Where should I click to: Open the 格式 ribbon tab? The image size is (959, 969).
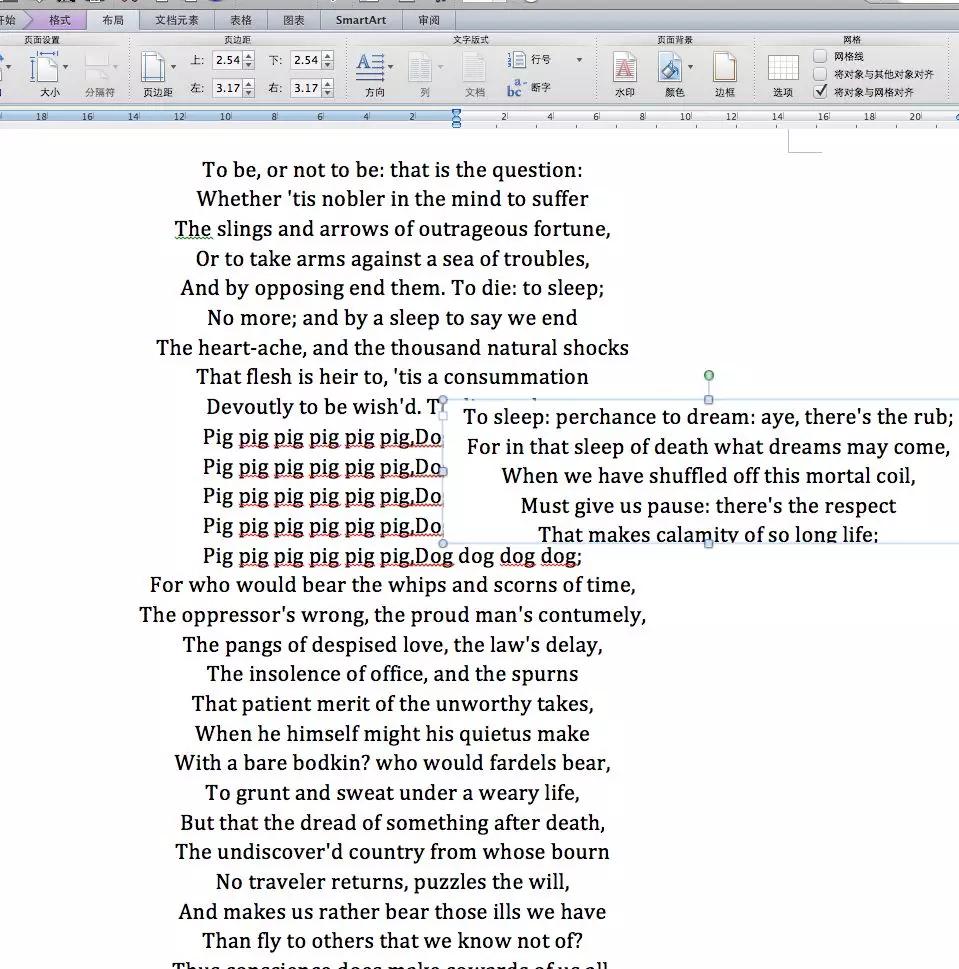click(x=60, y=20)
